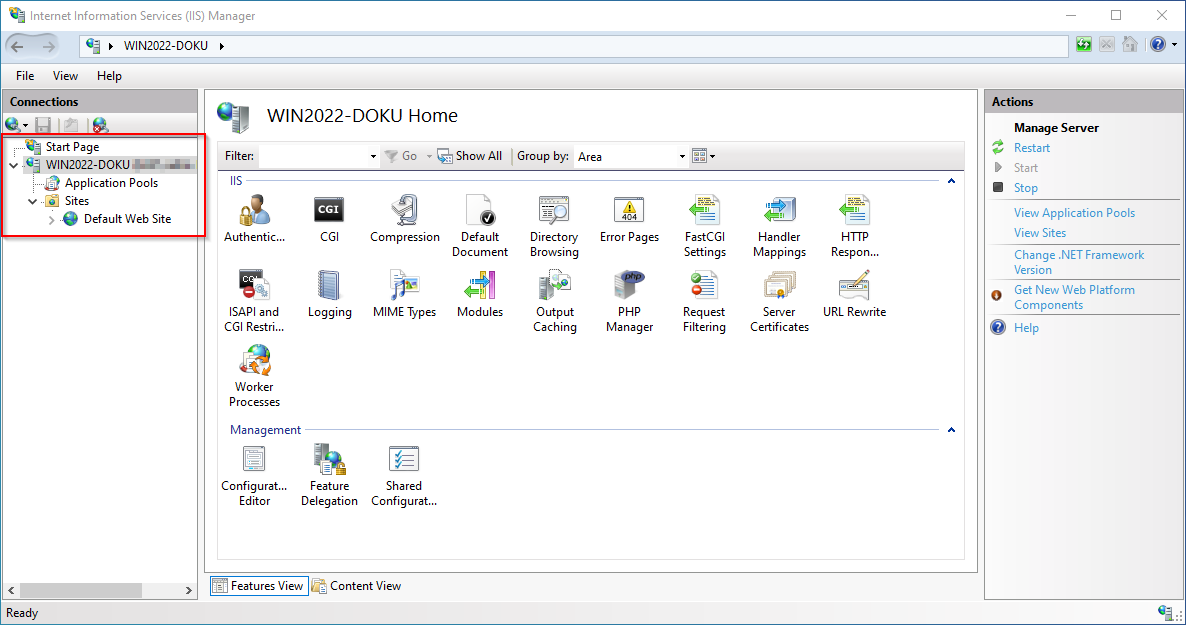Open Shared Configuration feature

(404, 475)
